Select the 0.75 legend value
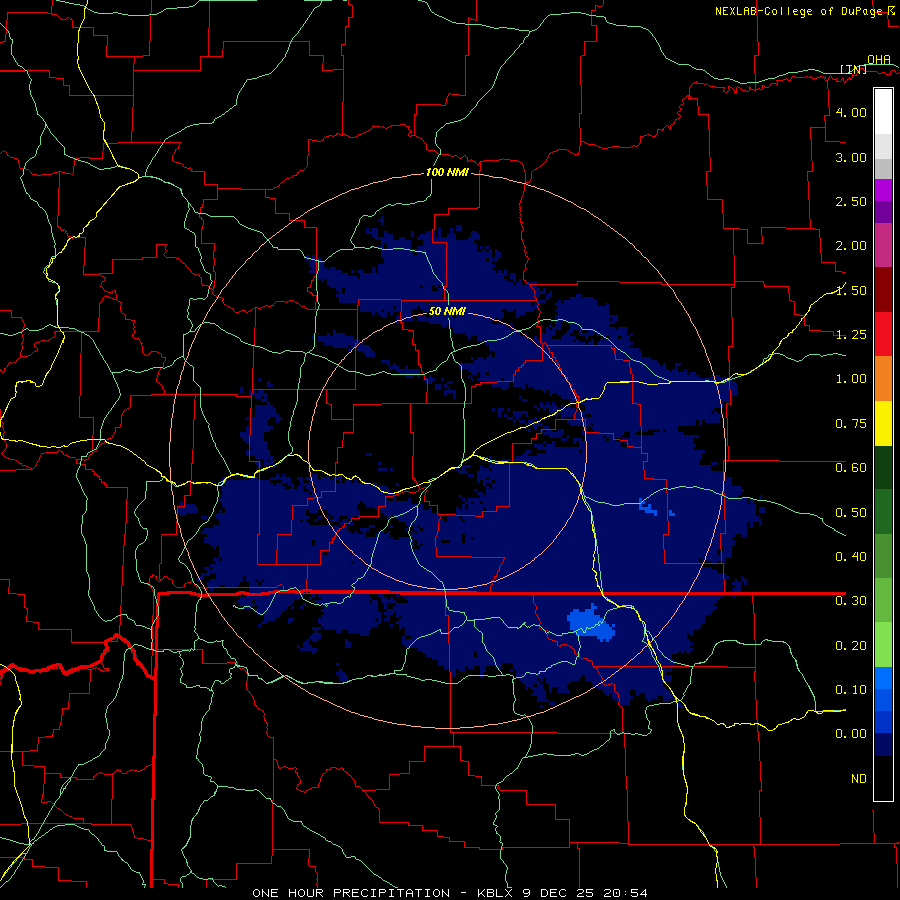The width and height of the screenshot is (900, 900). [x=851, y=424]
